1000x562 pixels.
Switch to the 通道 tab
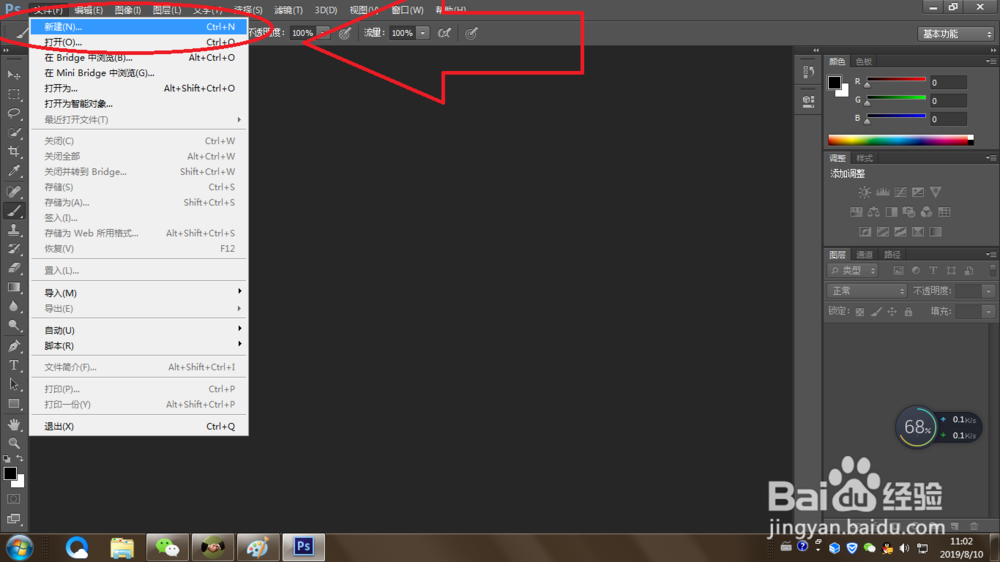coord(864,255)
